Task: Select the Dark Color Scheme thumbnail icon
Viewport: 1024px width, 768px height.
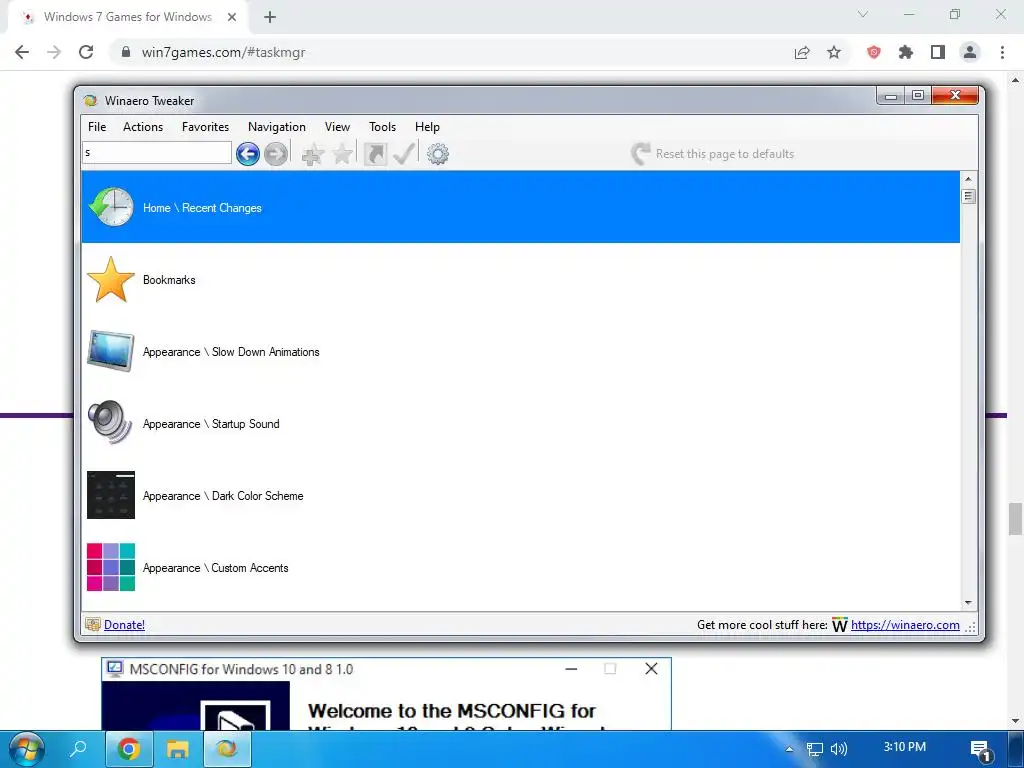Action: point(111,495)
